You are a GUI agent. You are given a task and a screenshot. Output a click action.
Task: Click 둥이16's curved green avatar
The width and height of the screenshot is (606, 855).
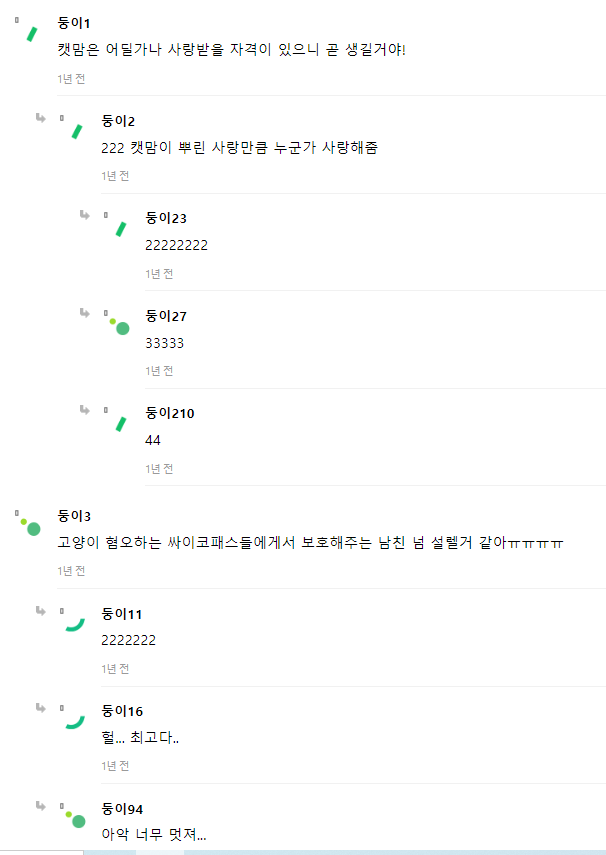click(74, 721)
